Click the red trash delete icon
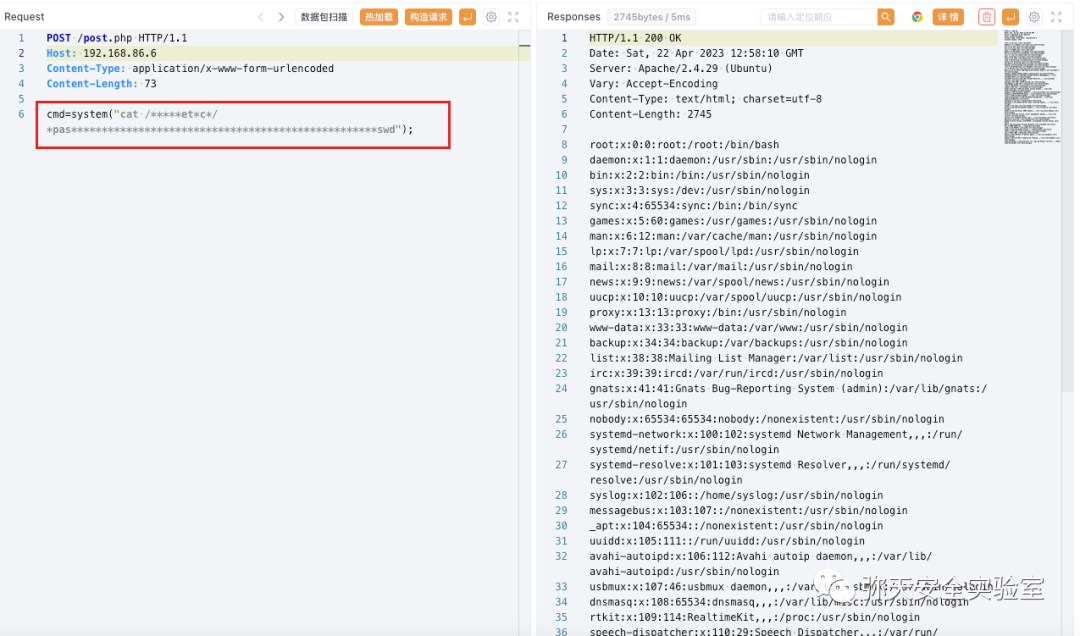 coord(986,17)
